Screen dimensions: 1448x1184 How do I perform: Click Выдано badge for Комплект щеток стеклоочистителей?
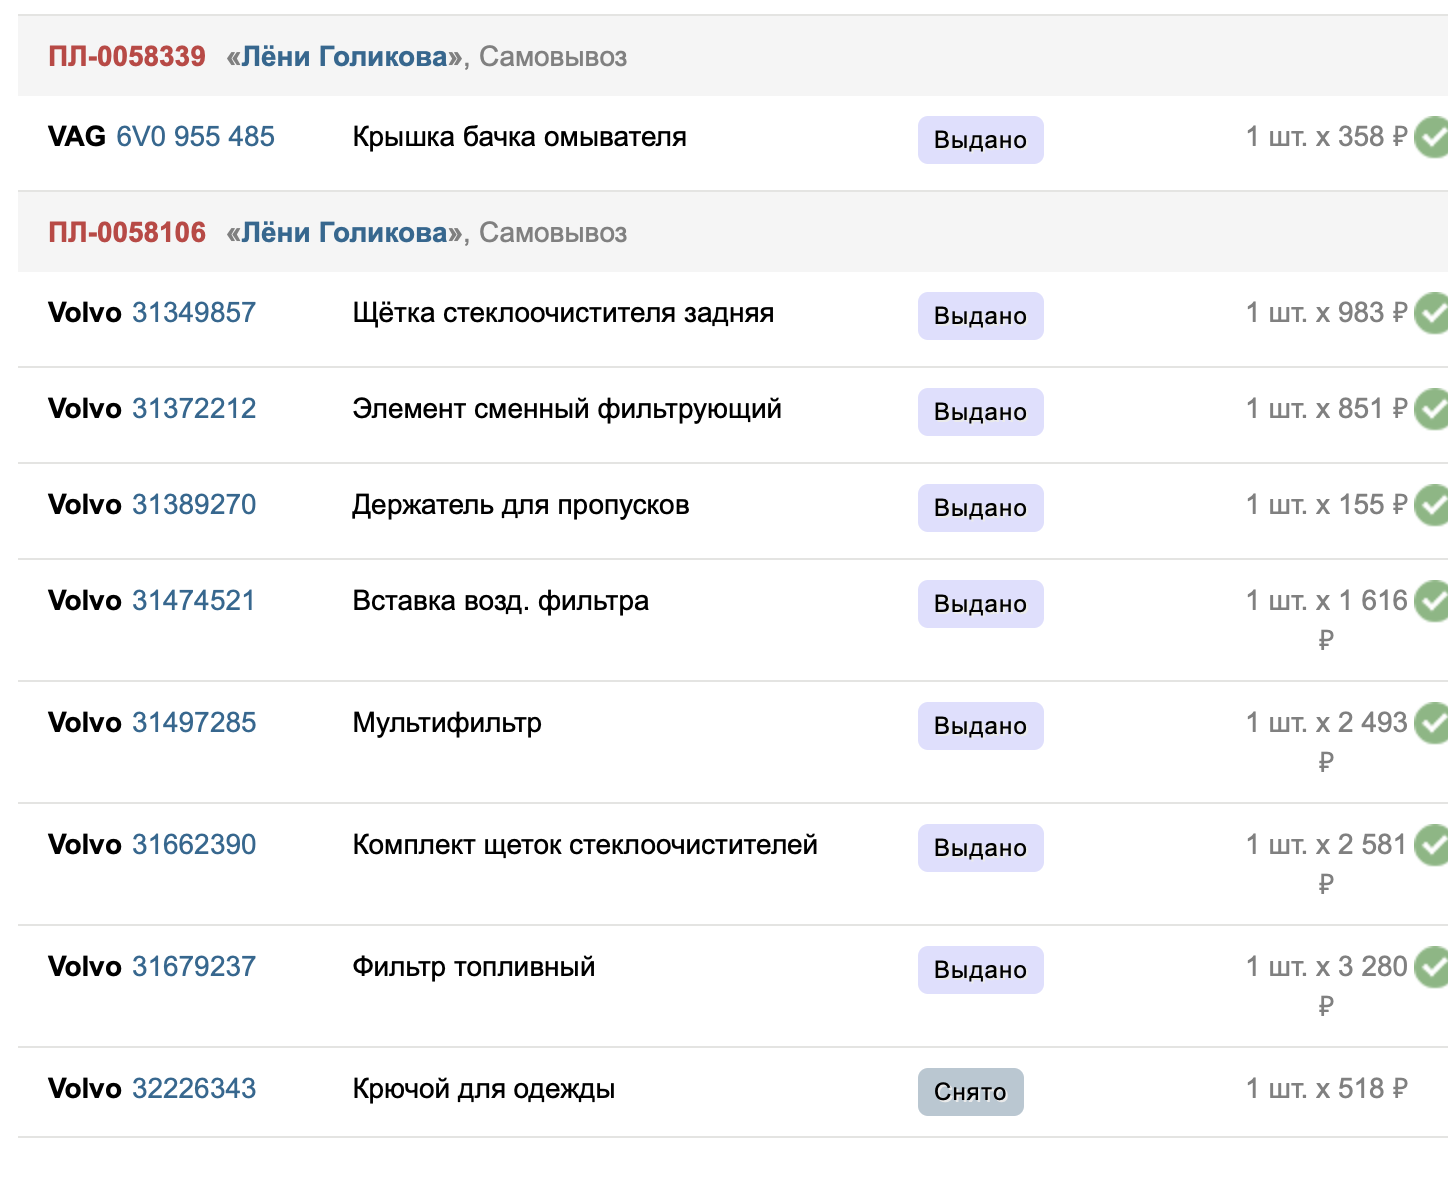coord(981,848)
